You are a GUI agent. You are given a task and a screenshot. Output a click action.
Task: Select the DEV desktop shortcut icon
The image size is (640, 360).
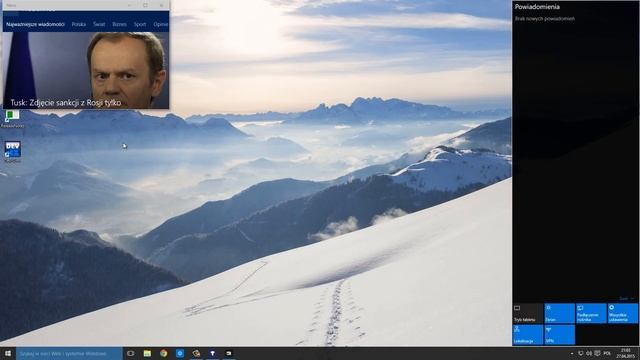(x=13, y=149)
